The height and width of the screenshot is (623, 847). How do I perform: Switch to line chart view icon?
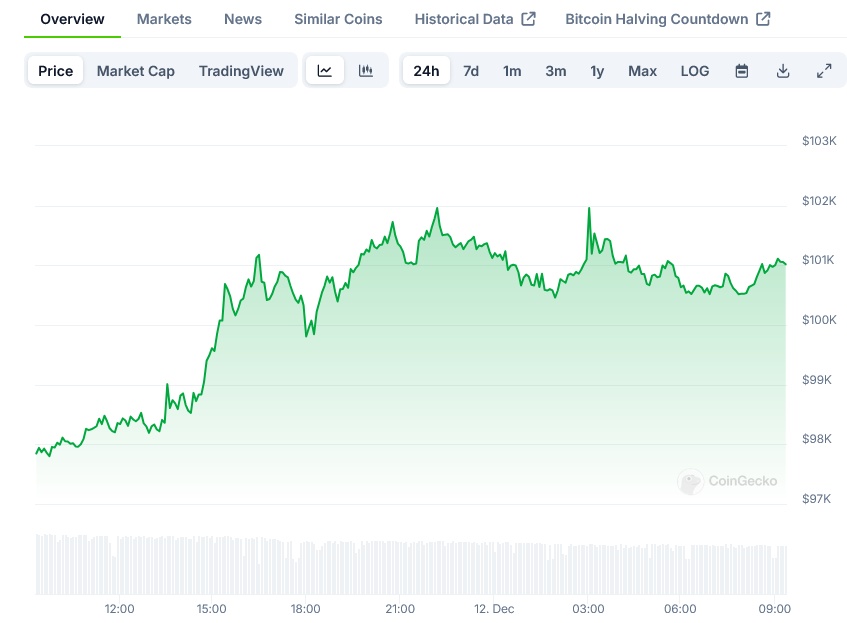[x=325, y=71]
